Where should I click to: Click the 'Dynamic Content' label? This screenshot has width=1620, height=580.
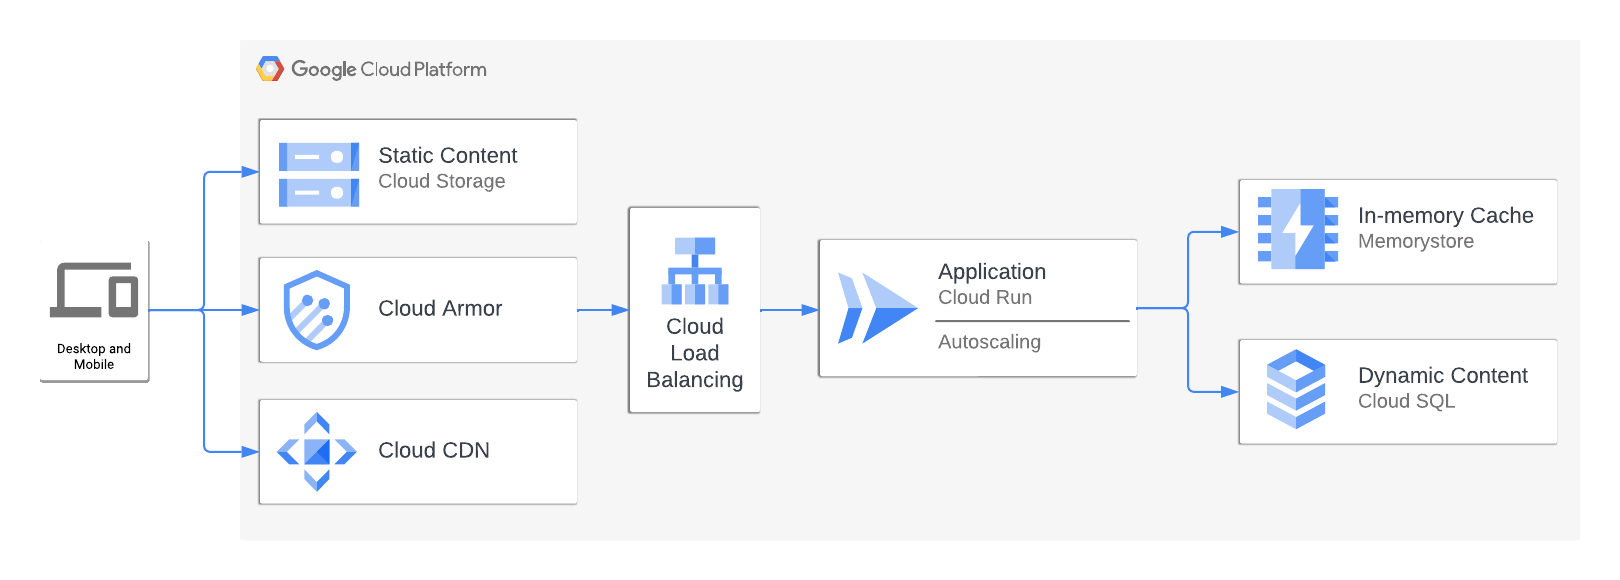pyautogui.click(x=1443, y=375)
